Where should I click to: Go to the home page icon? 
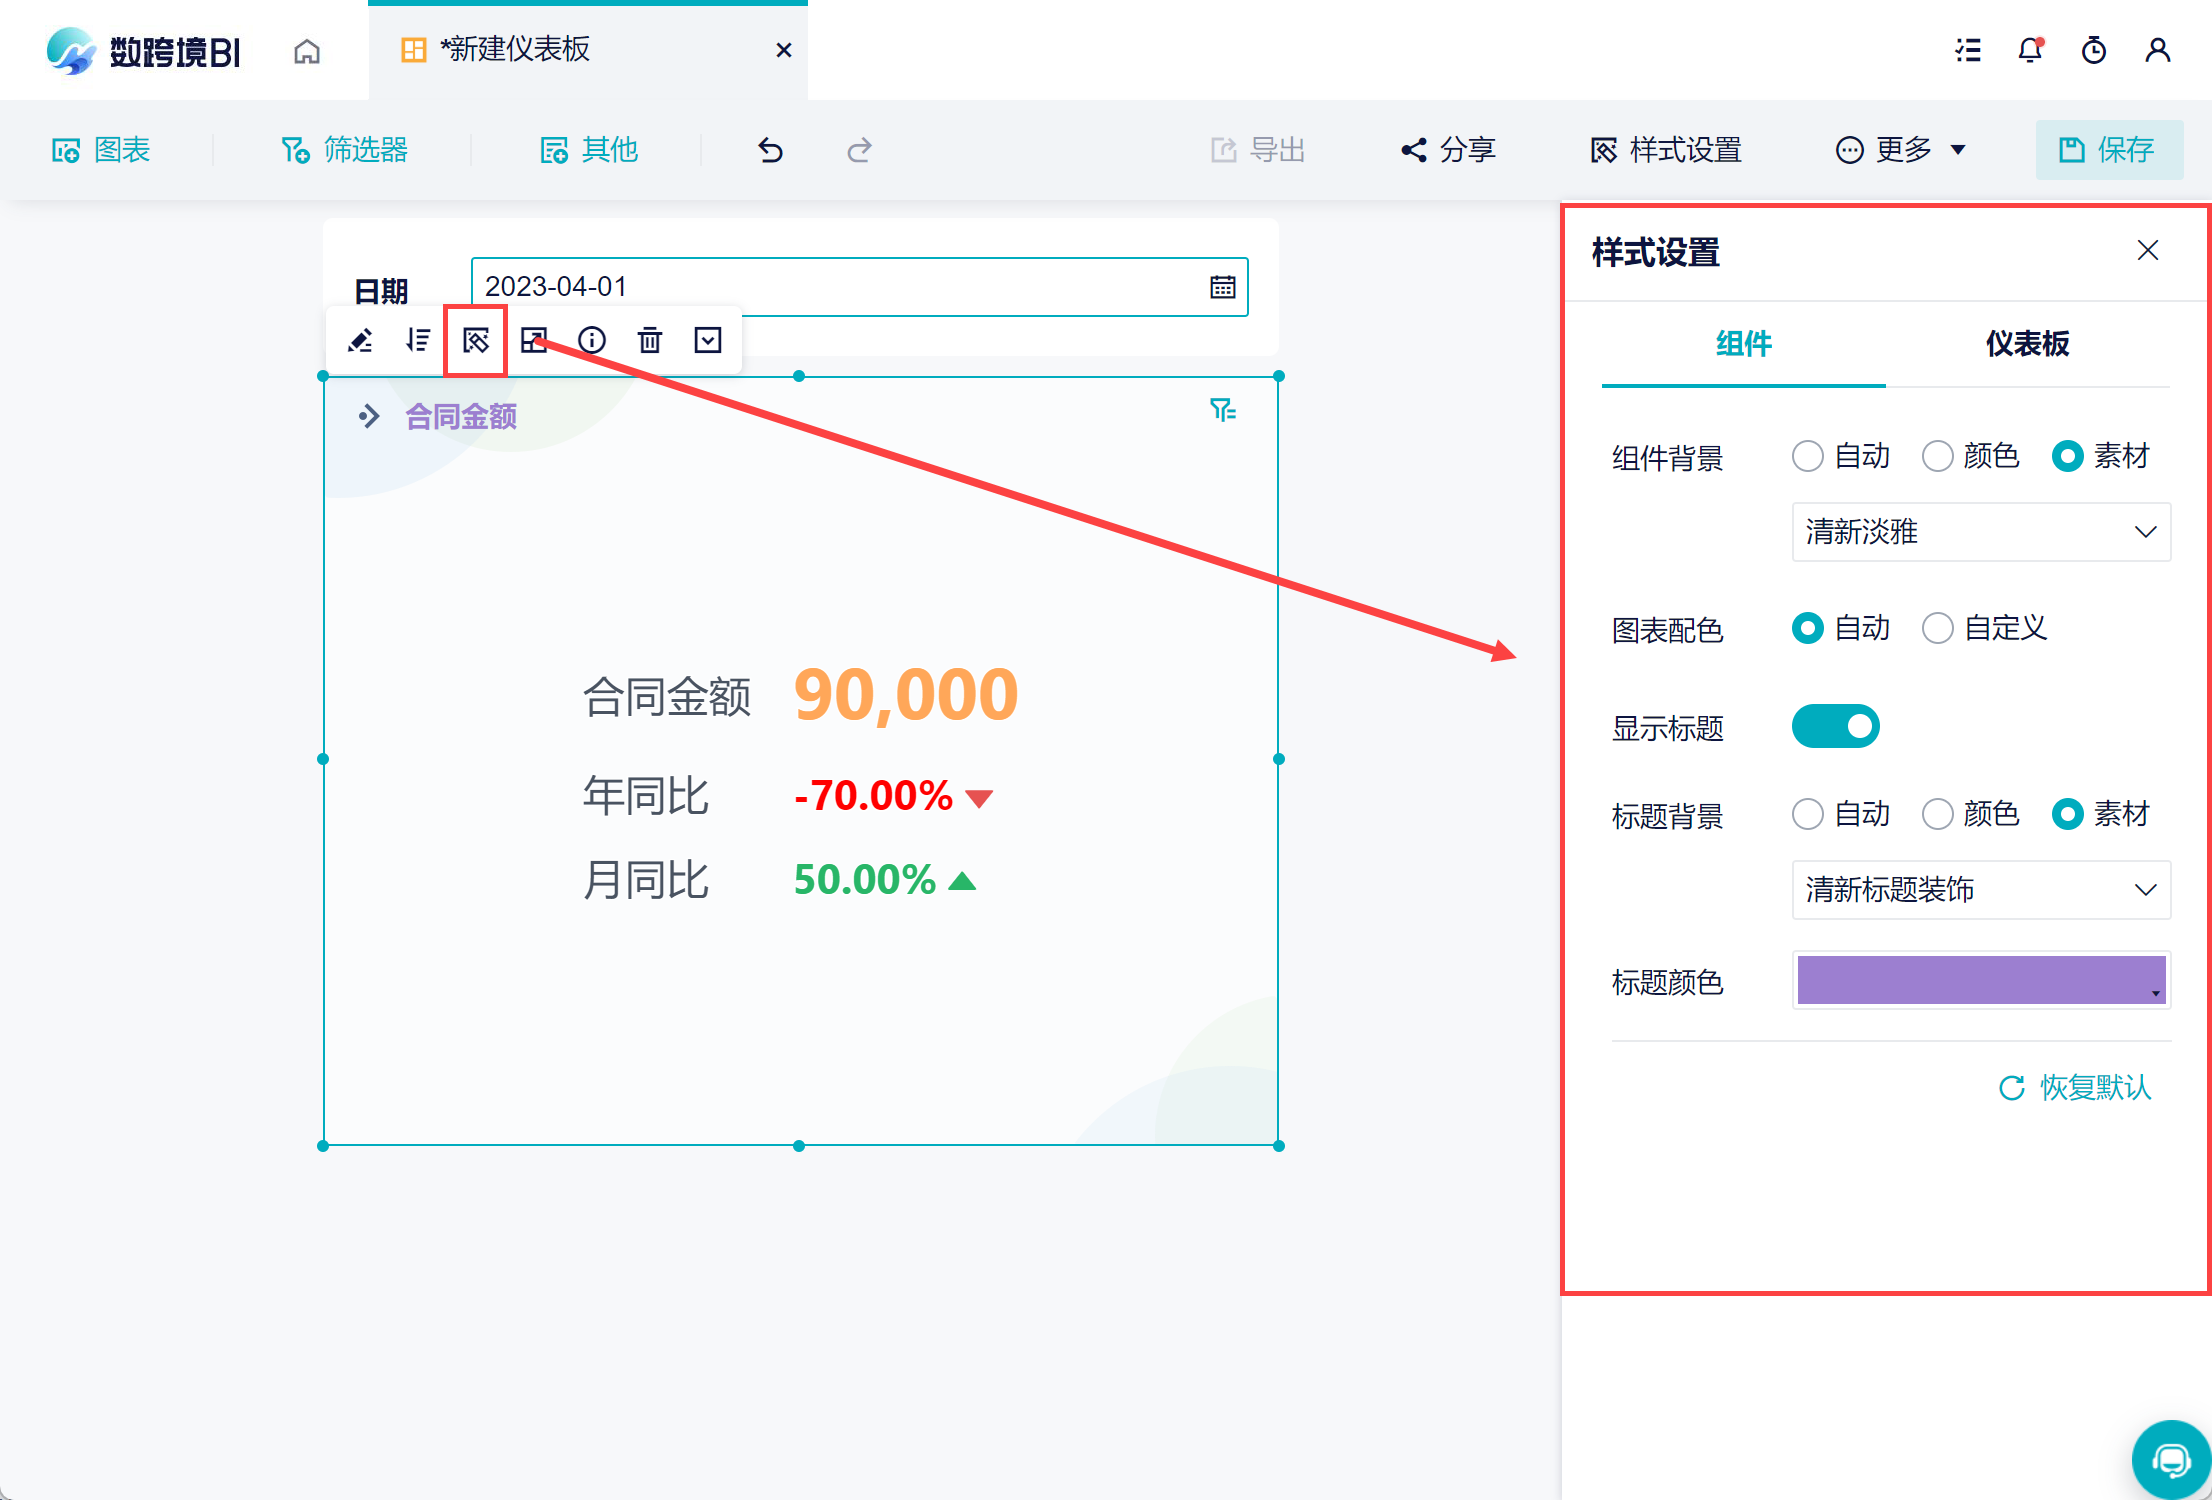point(307,51)
